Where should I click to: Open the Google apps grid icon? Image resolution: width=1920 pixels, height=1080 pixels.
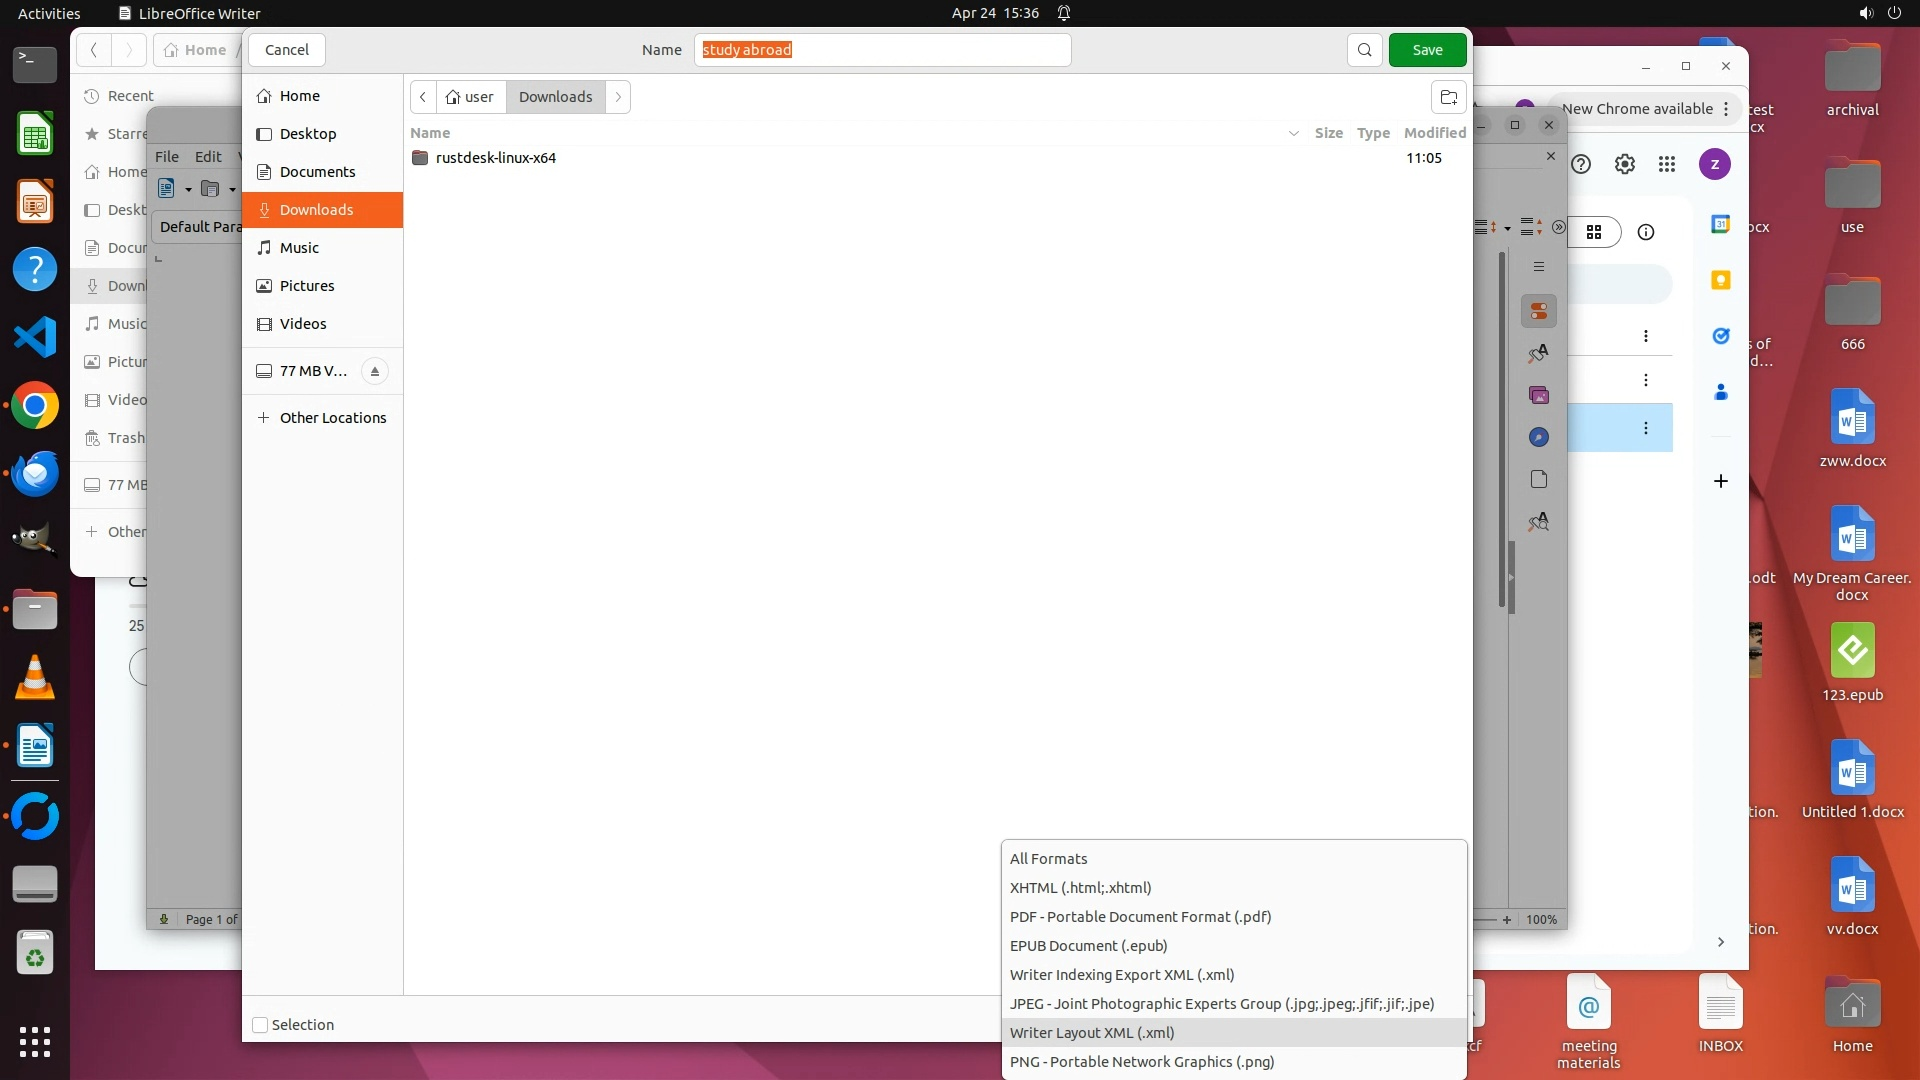pyautogui.click(x=1667, y=164)
